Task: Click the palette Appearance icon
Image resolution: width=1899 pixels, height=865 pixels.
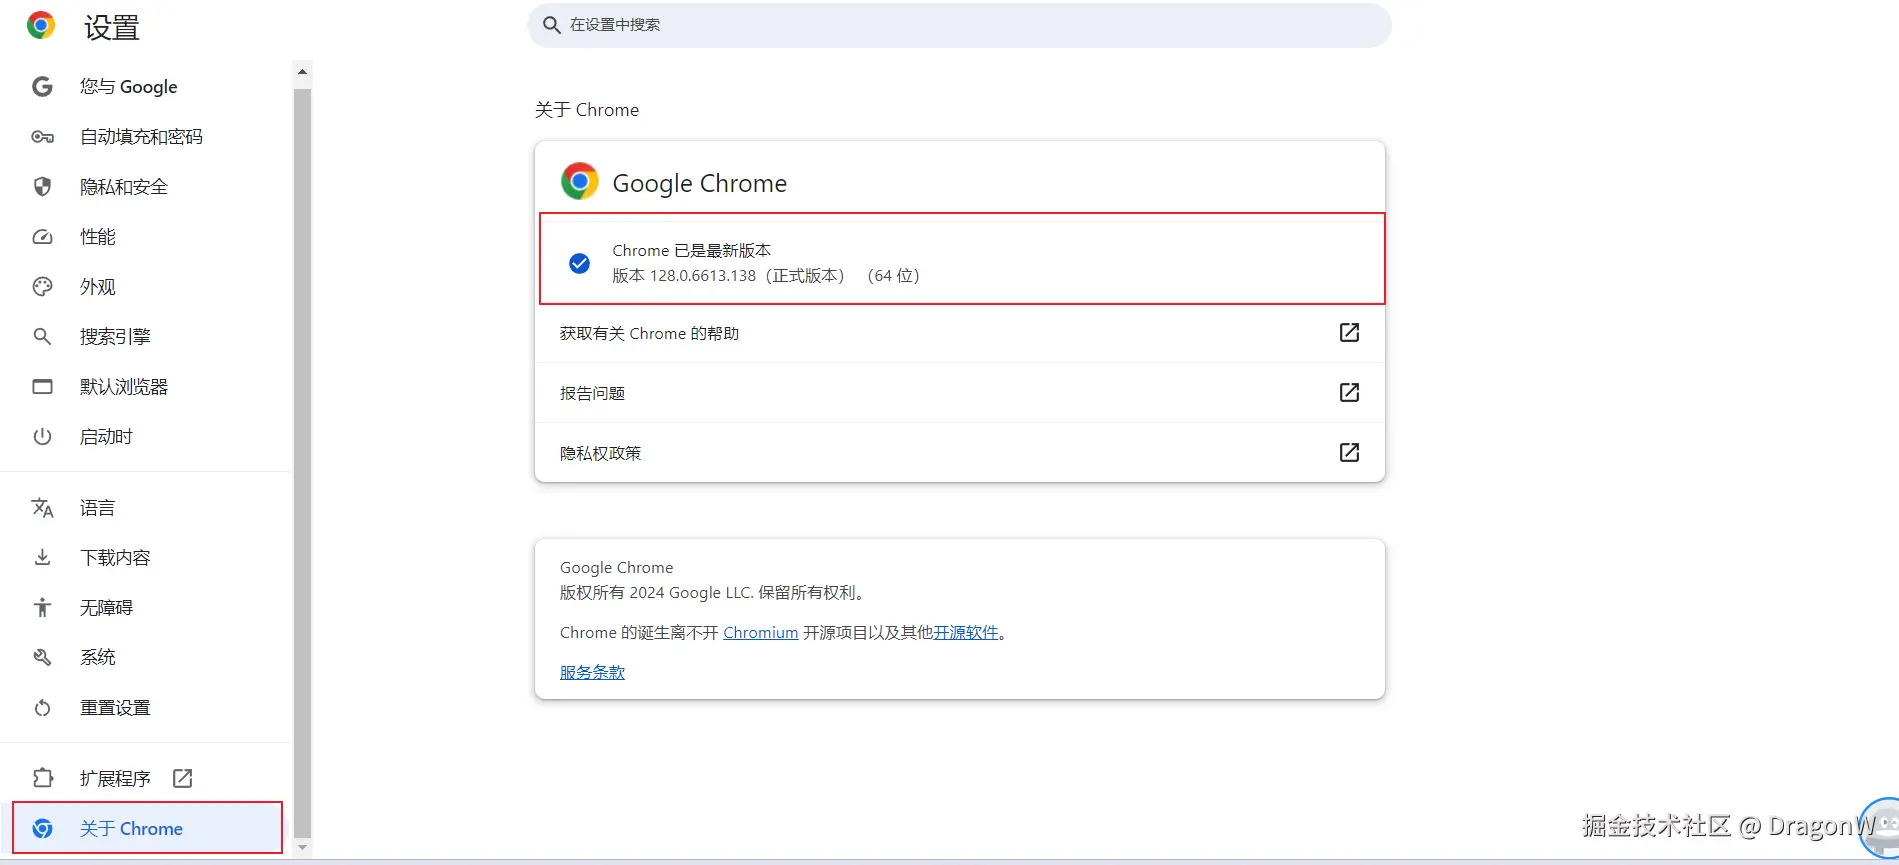Action: pos(42,287)
